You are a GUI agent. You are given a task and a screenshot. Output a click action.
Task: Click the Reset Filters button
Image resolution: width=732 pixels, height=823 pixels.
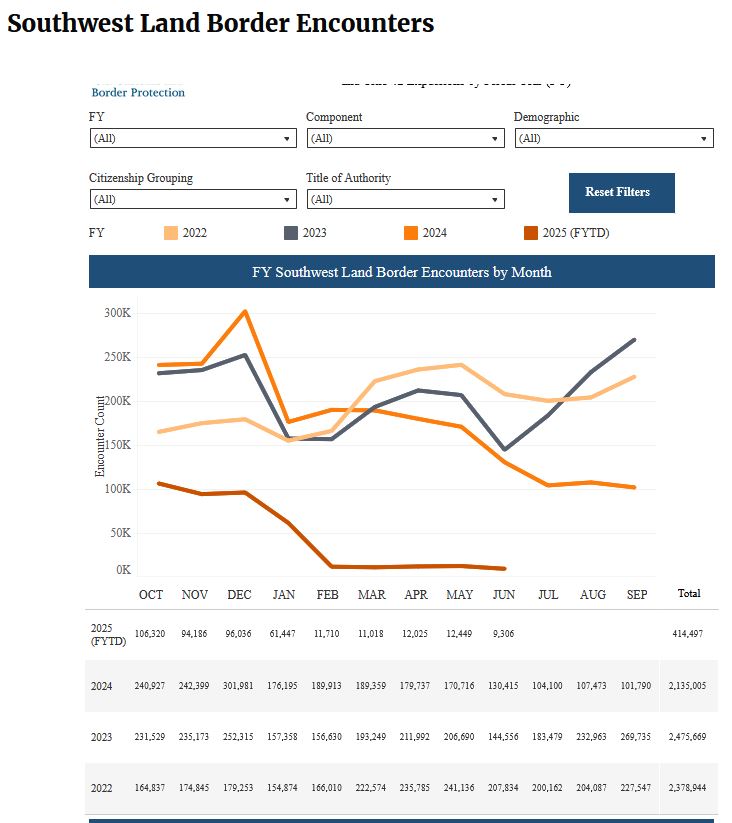pyautogui.click(x=622, y=193)
